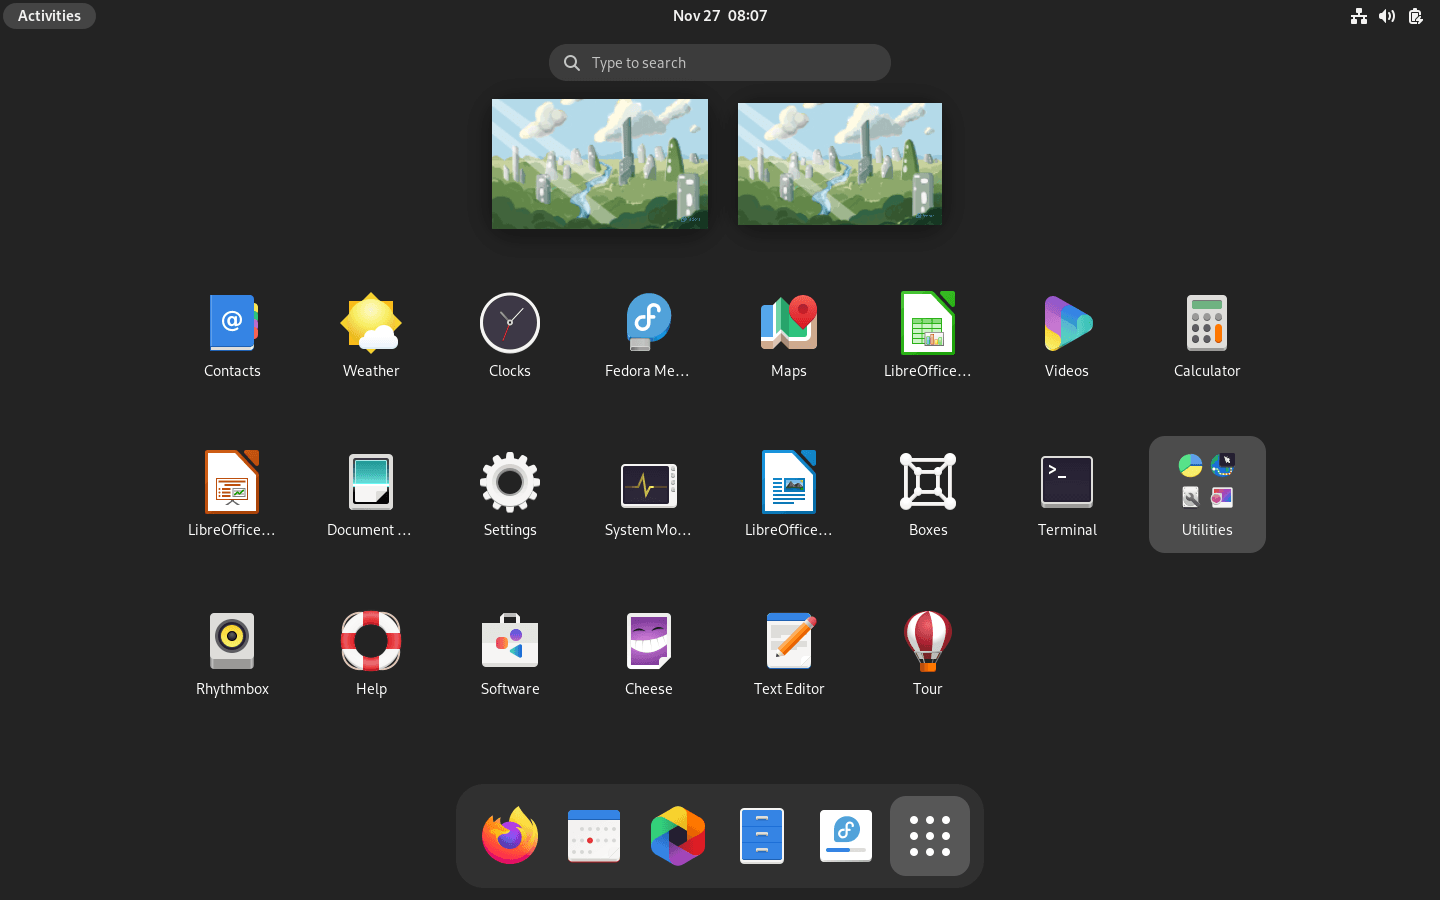Image resolution: width=1440 pixels, height=900 pixels.
Task: Click the Activities button
Action: 49,16
